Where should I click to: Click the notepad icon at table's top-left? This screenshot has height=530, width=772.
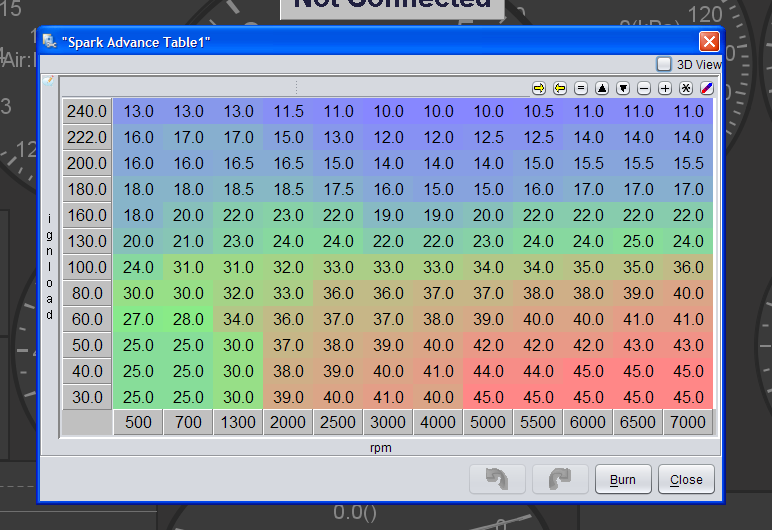pyautogui.click(x=47, y=79)
